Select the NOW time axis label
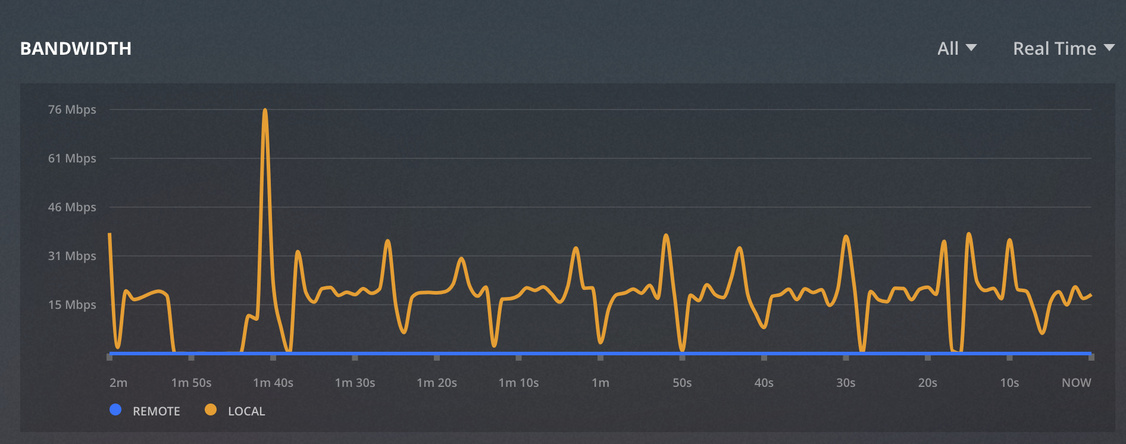 (x=1076, y=383)
